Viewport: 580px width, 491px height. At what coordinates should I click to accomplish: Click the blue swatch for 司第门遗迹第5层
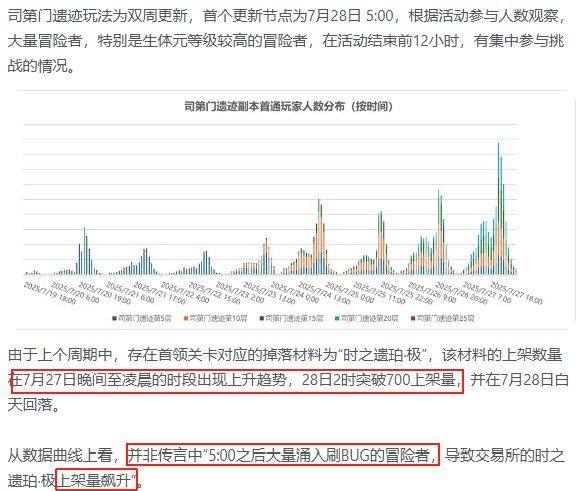coord(114,318)
